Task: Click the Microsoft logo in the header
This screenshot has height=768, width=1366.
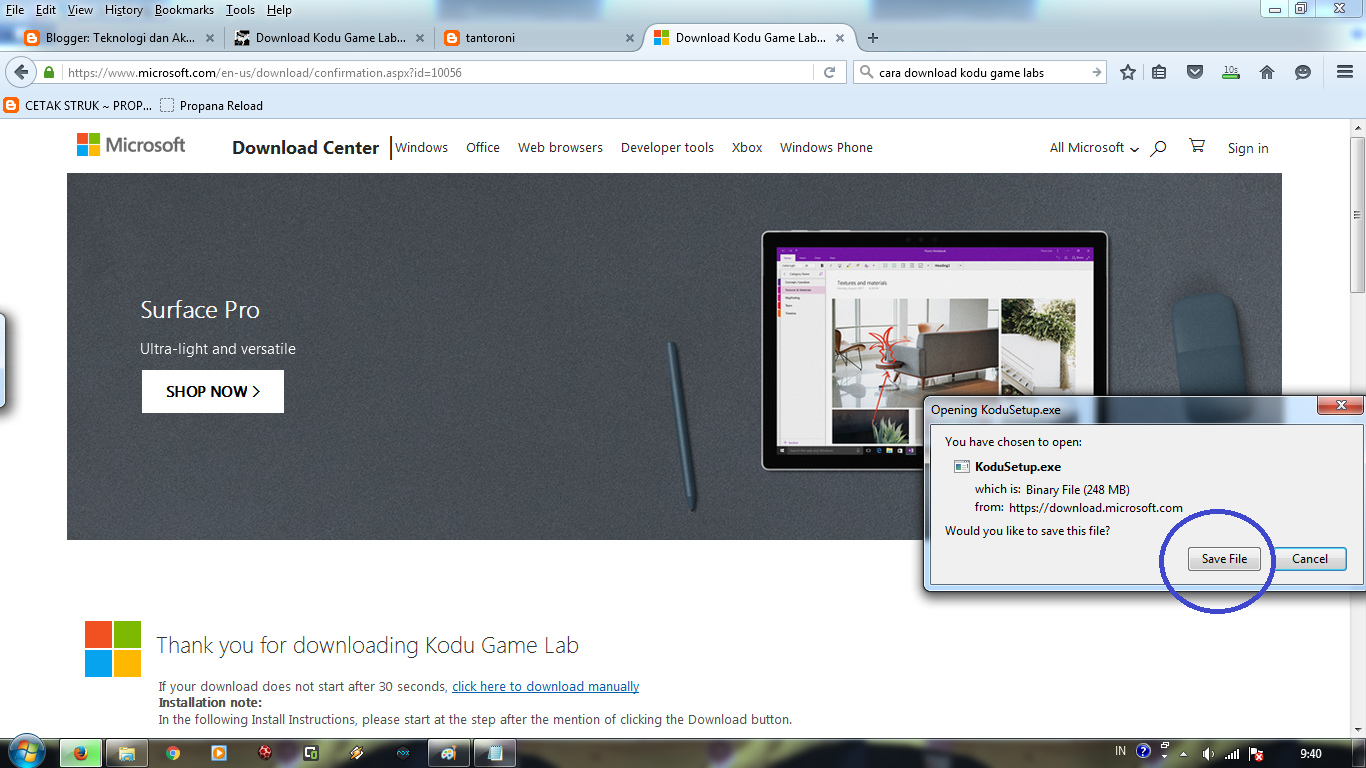Action: (131, 145)
